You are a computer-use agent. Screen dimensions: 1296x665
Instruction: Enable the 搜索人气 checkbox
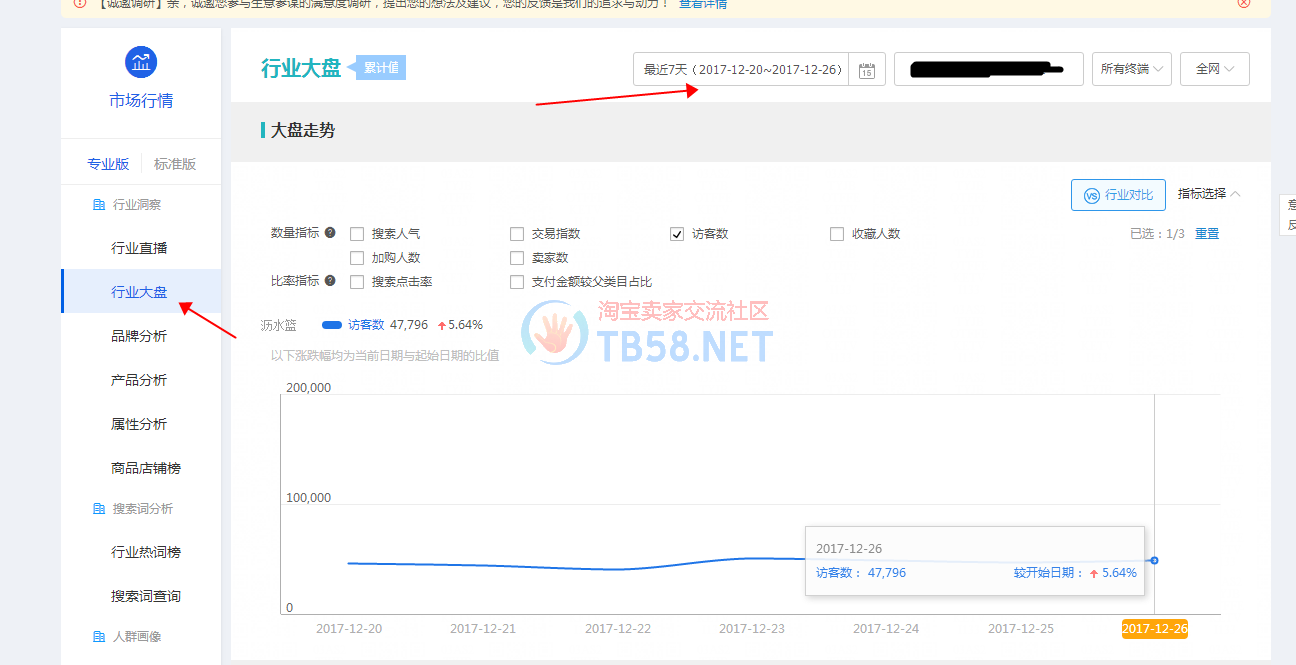point(357,234)
